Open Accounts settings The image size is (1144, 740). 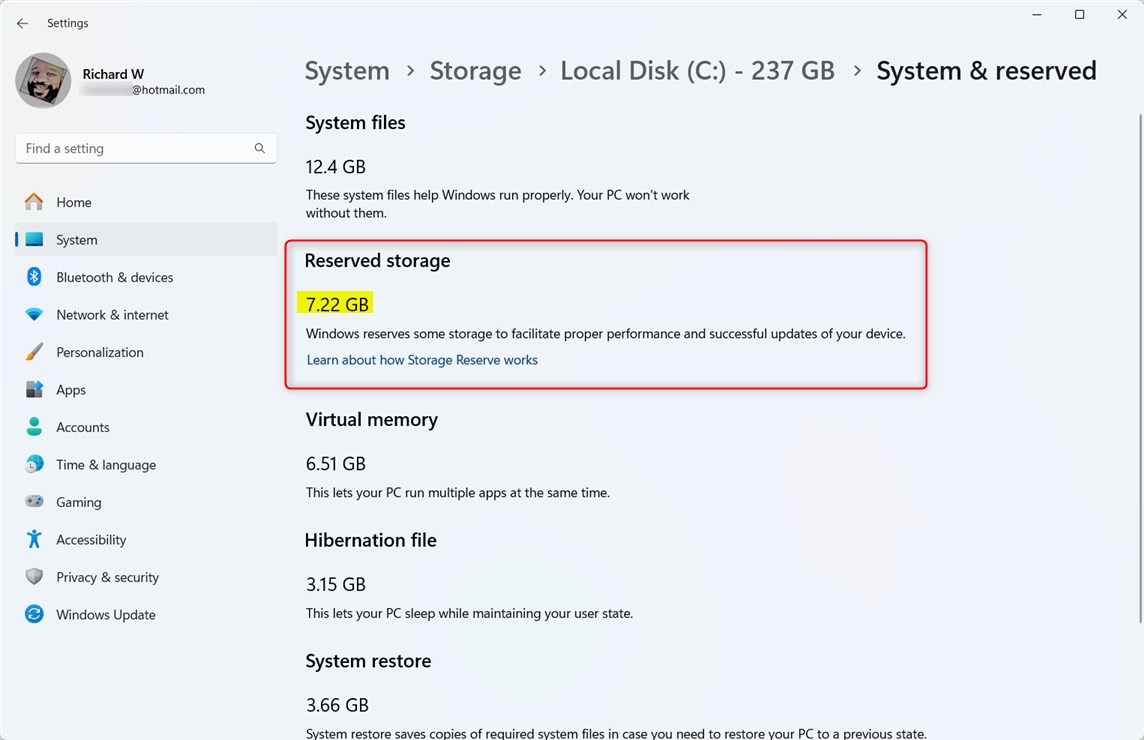point(82,427)
